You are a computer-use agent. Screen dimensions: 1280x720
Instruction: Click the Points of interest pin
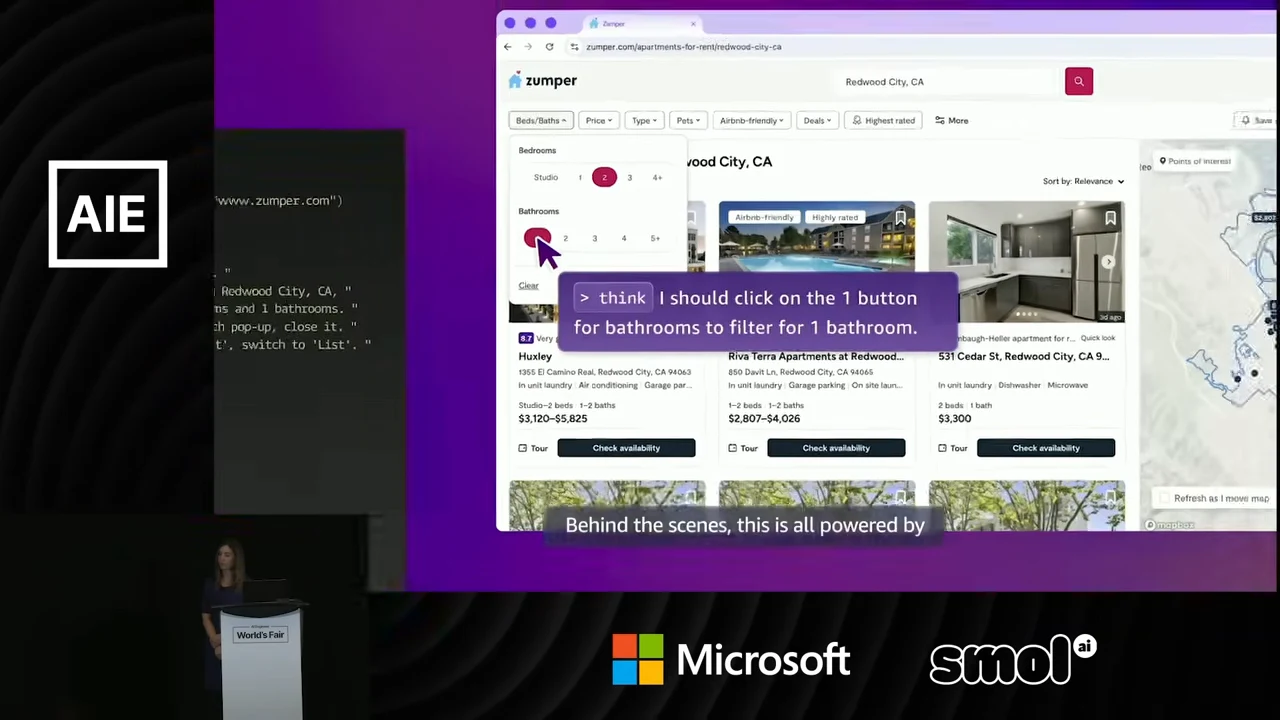pos(1162,161)
